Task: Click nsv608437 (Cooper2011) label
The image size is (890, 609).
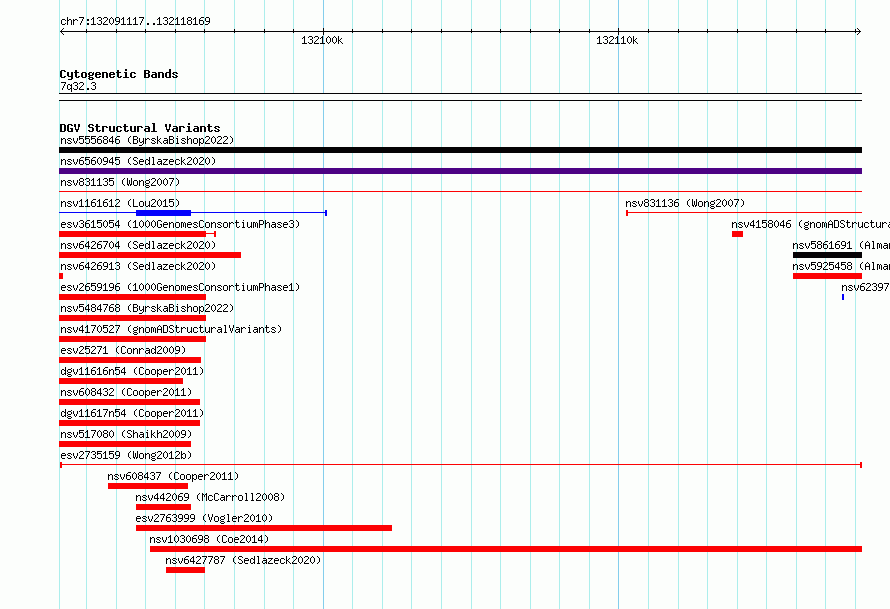Action: click(x=173, y=476)
